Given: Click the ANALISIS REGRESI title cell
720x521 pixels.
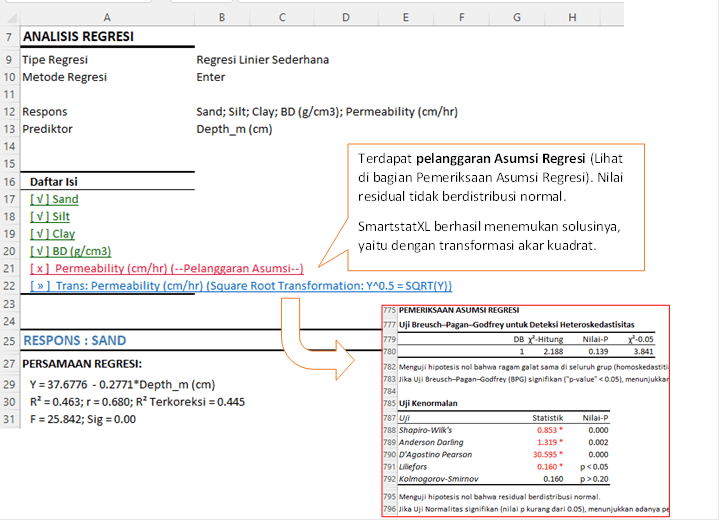Looking at the screenshot, I should click(78, 37).
